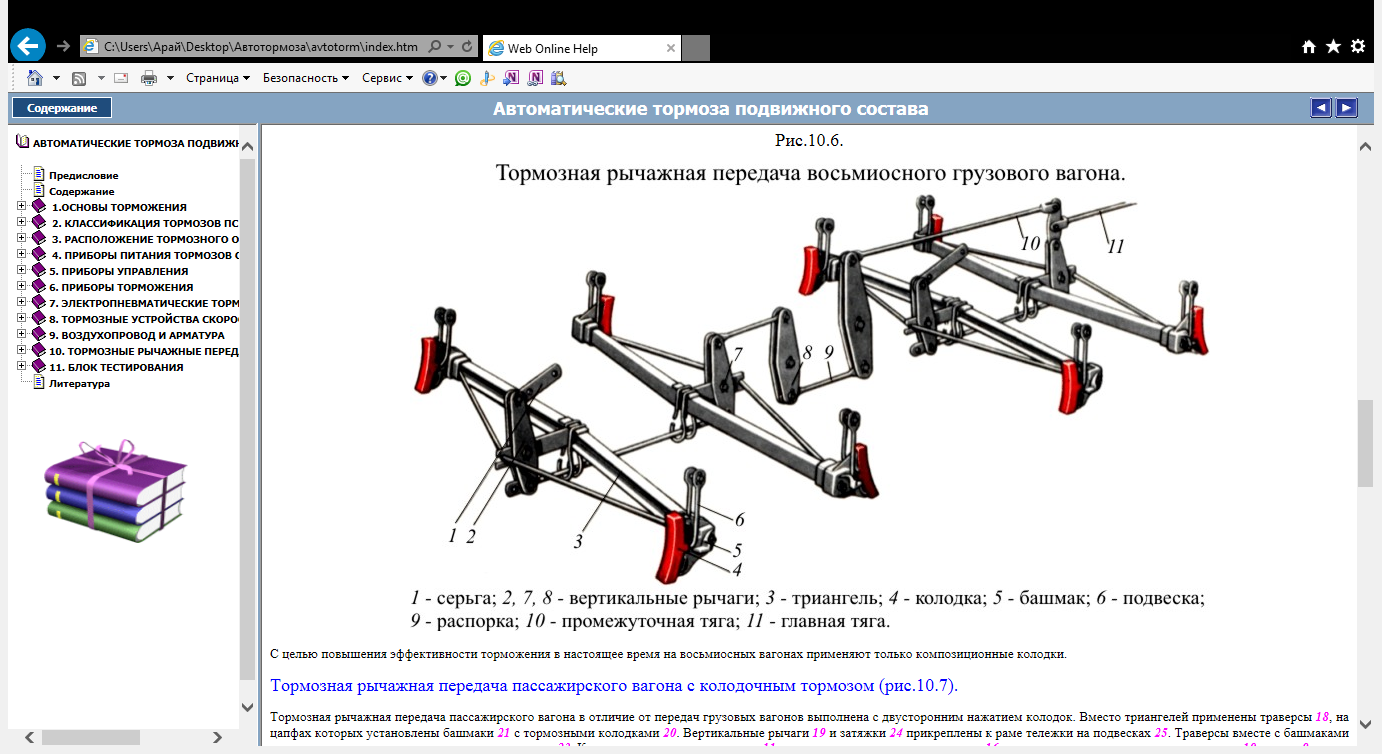Viewport: 1382px width, 754px height.
Task: Click the address bar with the index.htm path
Action: 260,46
